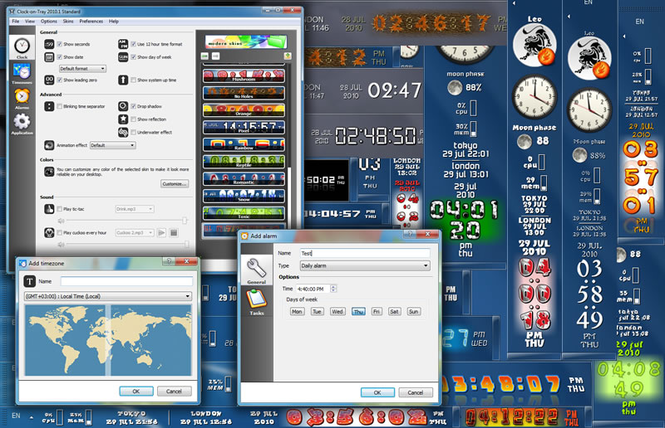The image size is (665, 428).
Task: Enable the Underwater effect checkbox
Action: click(x=134, y=132)
